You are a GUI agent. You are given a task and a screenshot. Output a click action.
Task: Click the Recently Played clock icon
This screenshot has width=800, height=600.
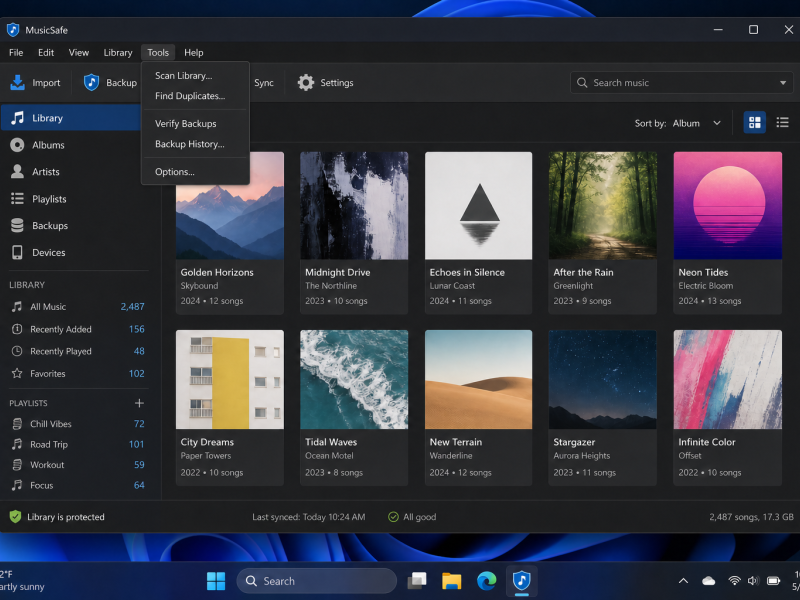17,351
